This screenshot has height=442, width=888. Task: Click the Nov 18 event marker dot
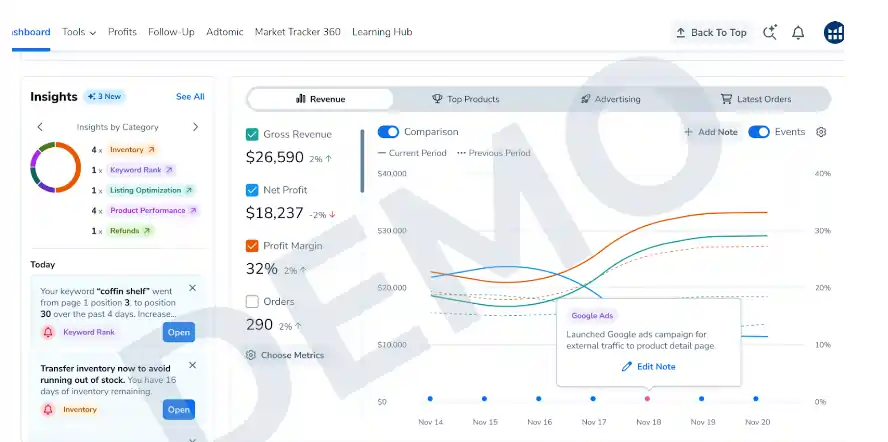[x=647, y=398]
